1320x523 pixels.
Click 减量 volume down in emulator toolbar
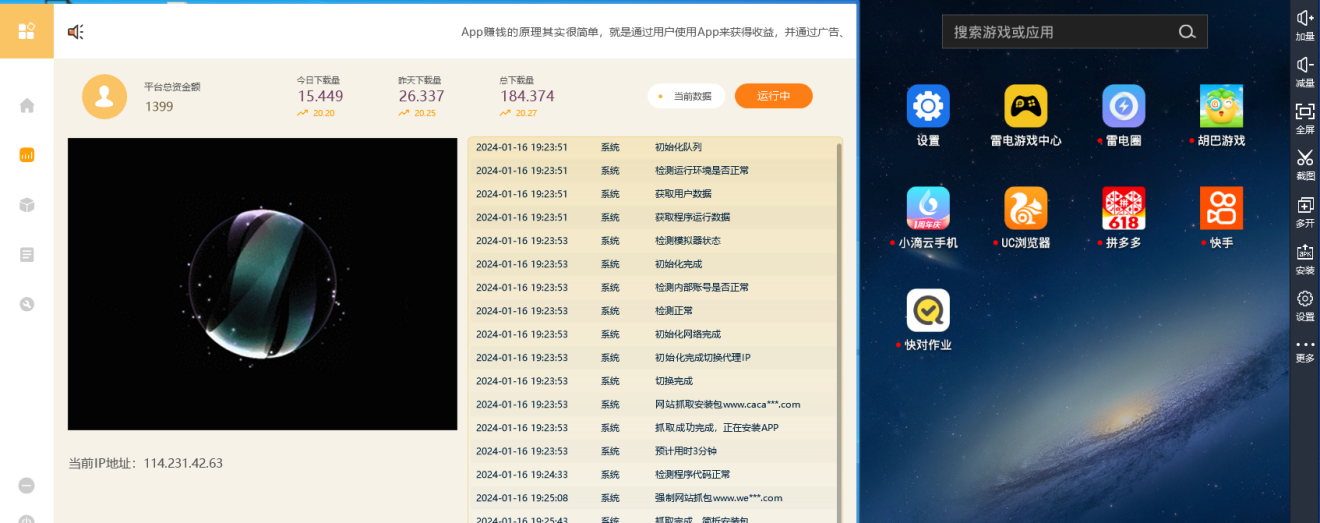1305,72
